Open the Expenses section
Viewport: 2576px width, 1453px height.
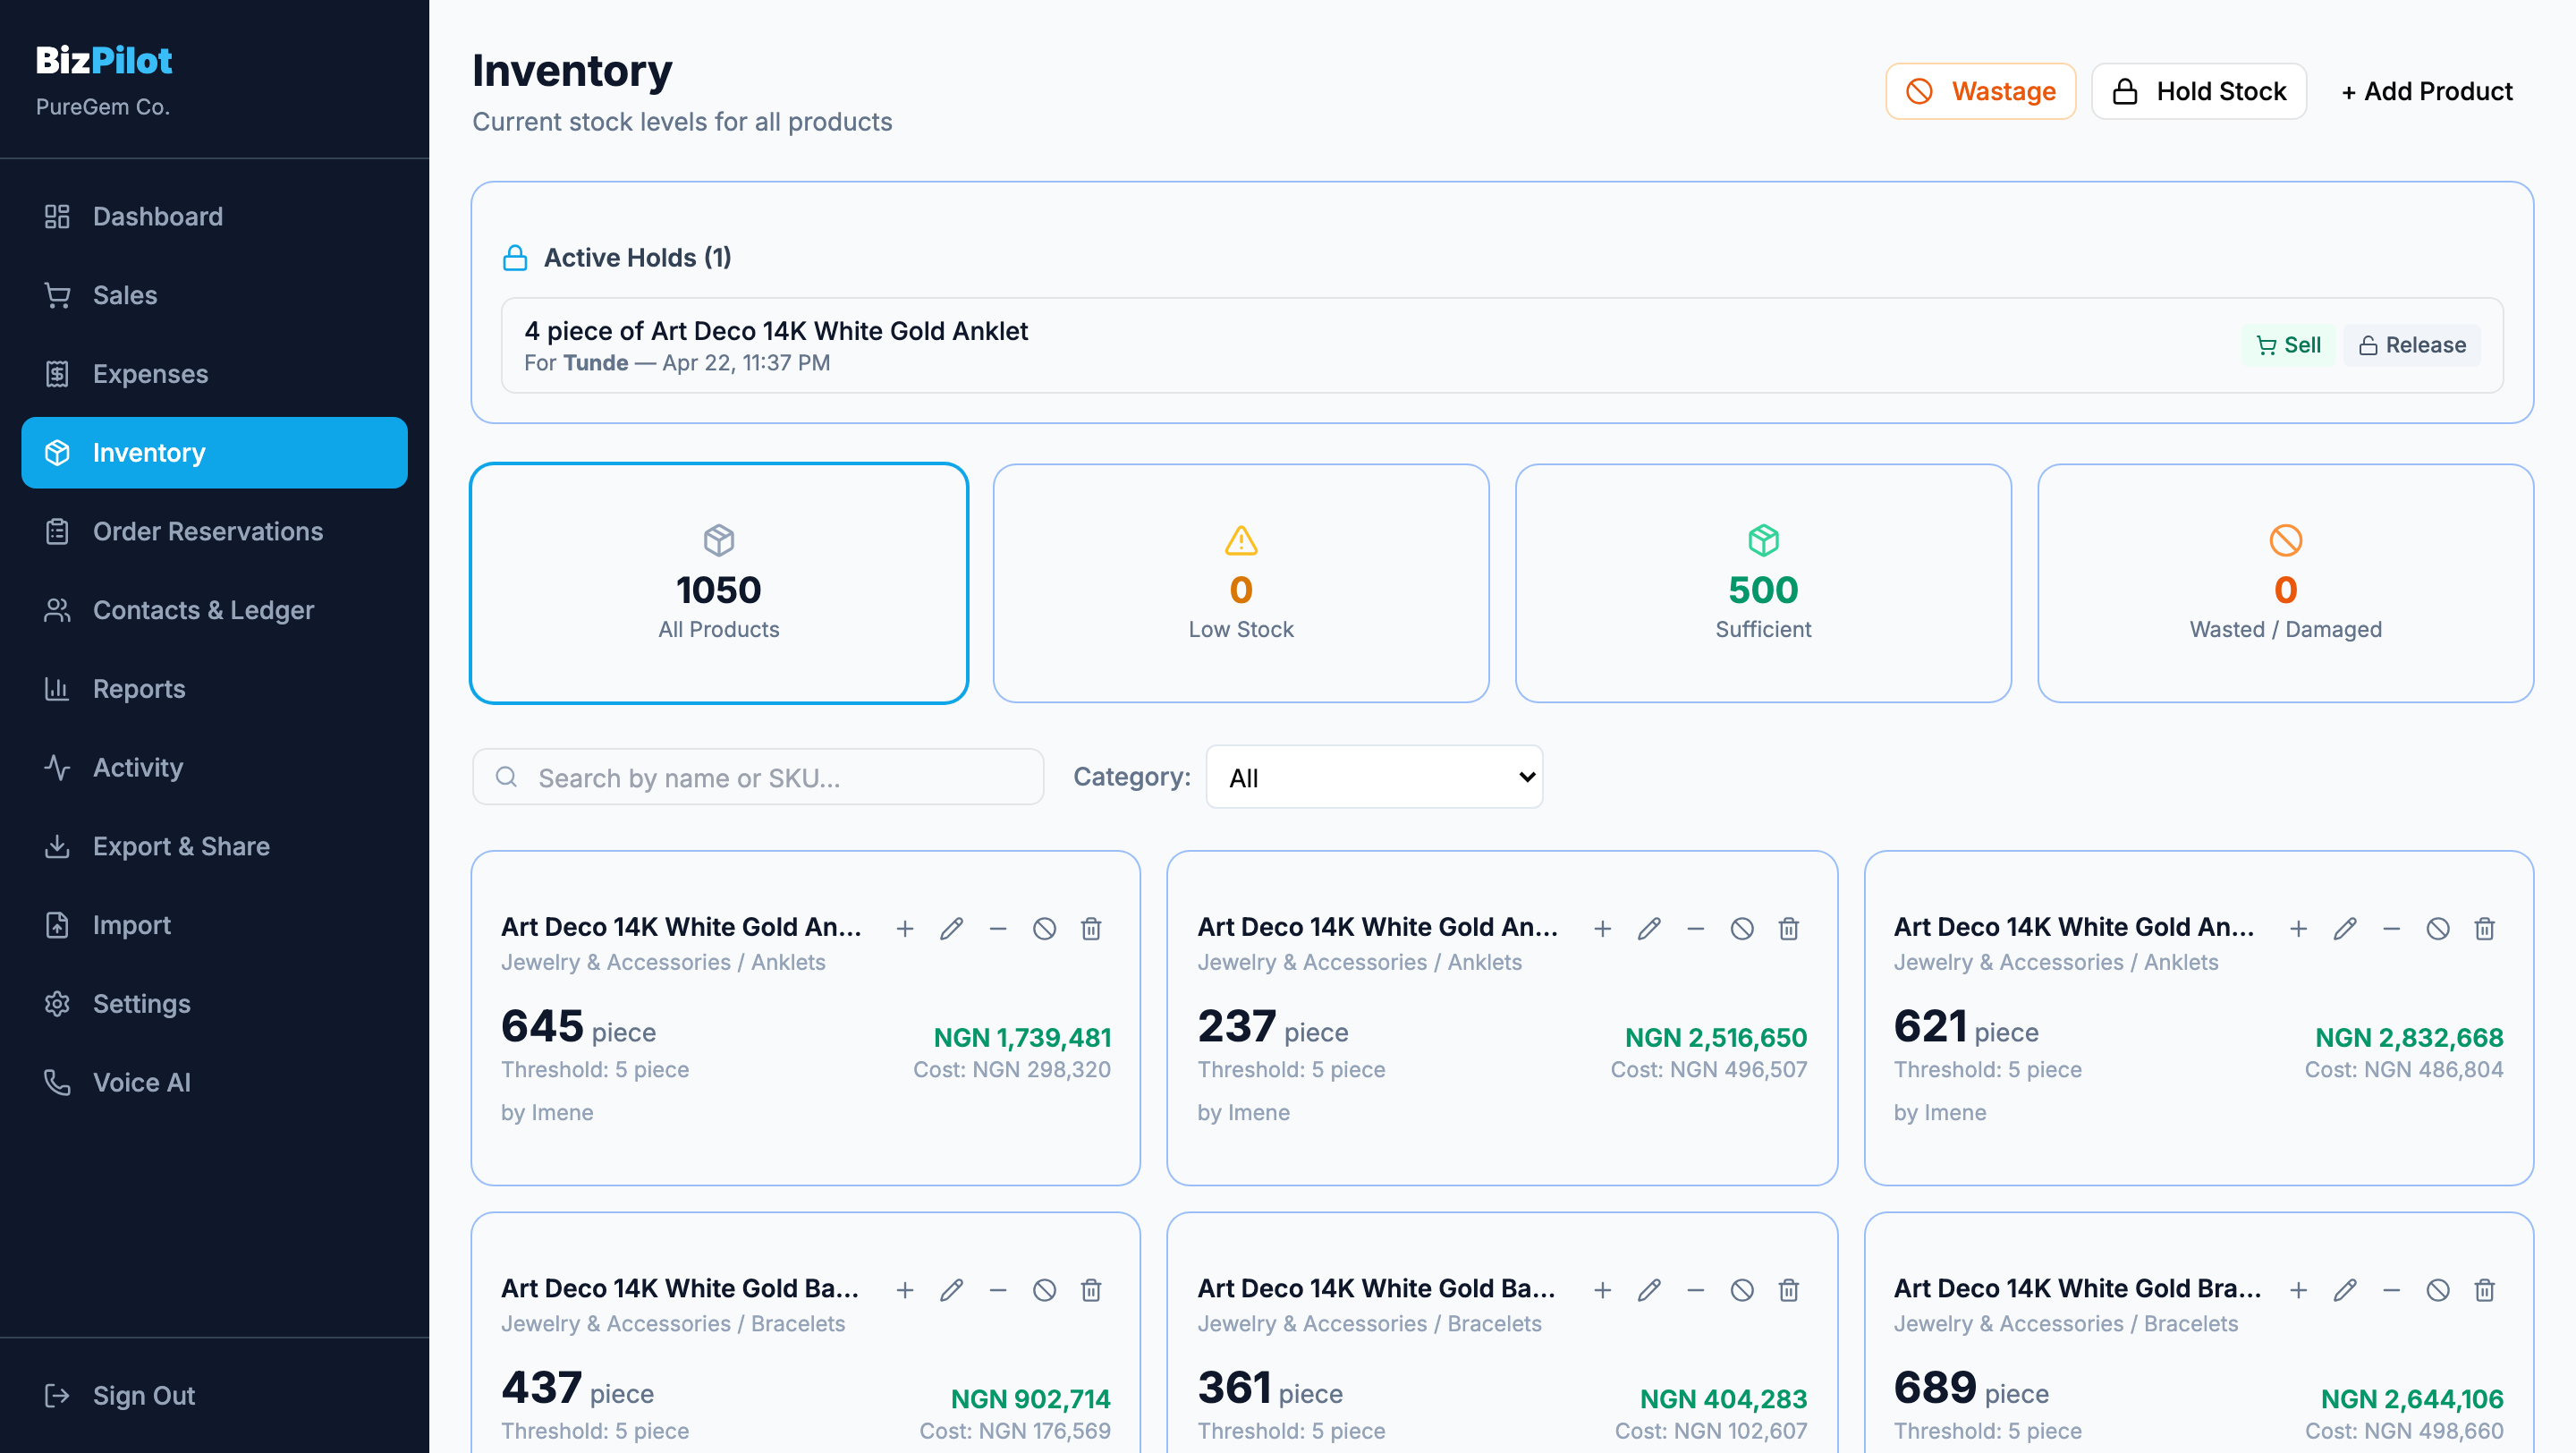point(214,374)
